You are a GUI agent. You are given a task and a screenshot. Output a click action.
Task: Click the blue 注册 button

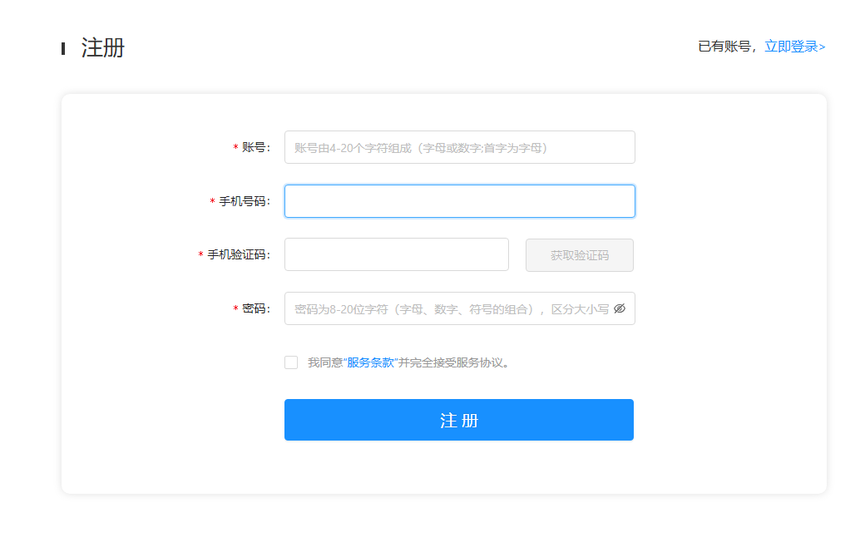(x=459, y=420)
